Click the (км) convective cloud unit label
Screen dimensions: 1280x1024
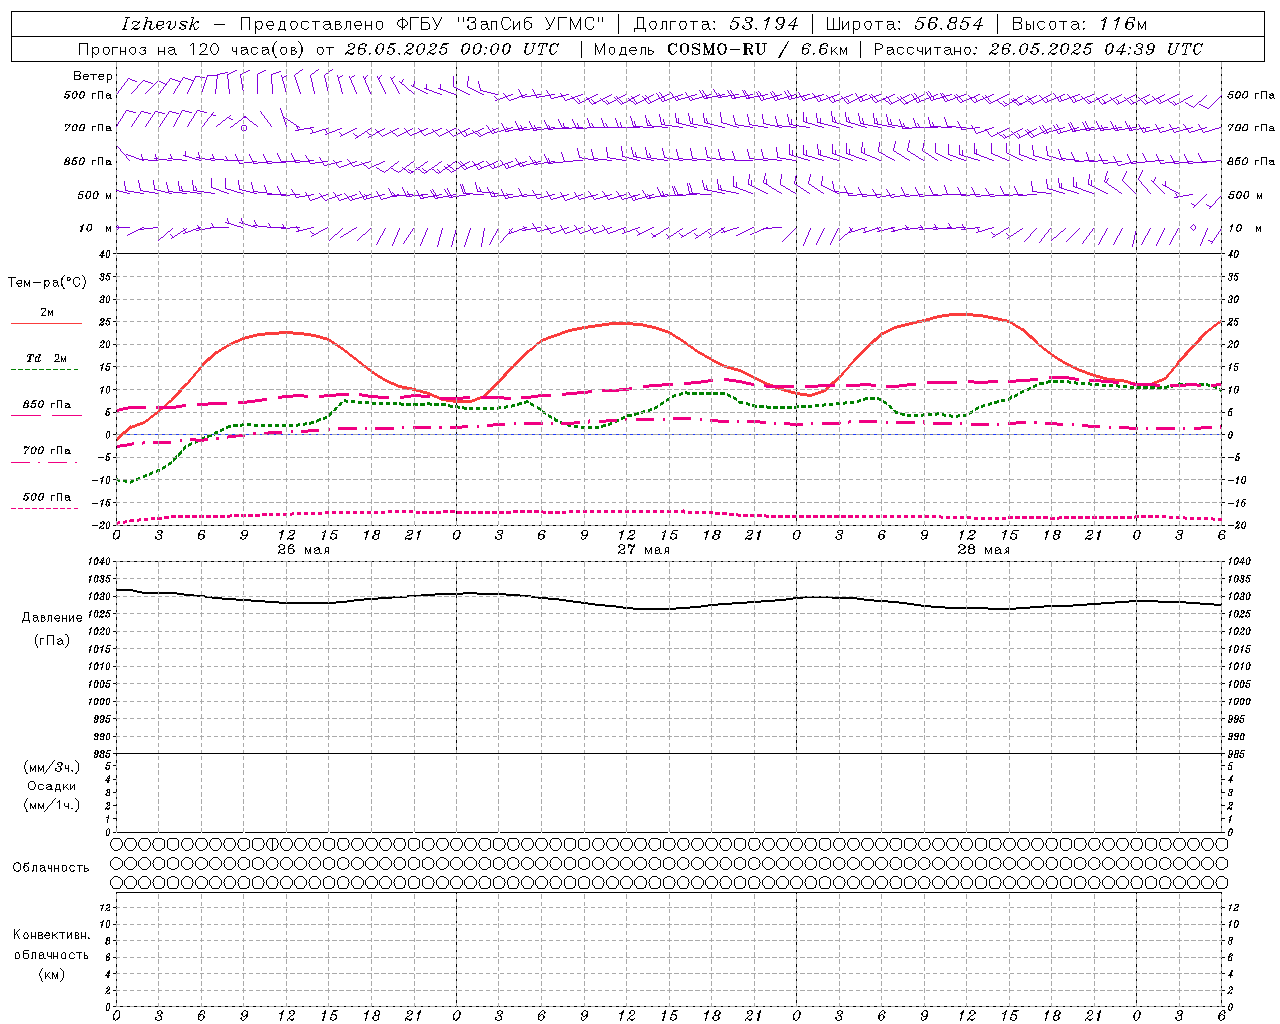tap(52, 974)
